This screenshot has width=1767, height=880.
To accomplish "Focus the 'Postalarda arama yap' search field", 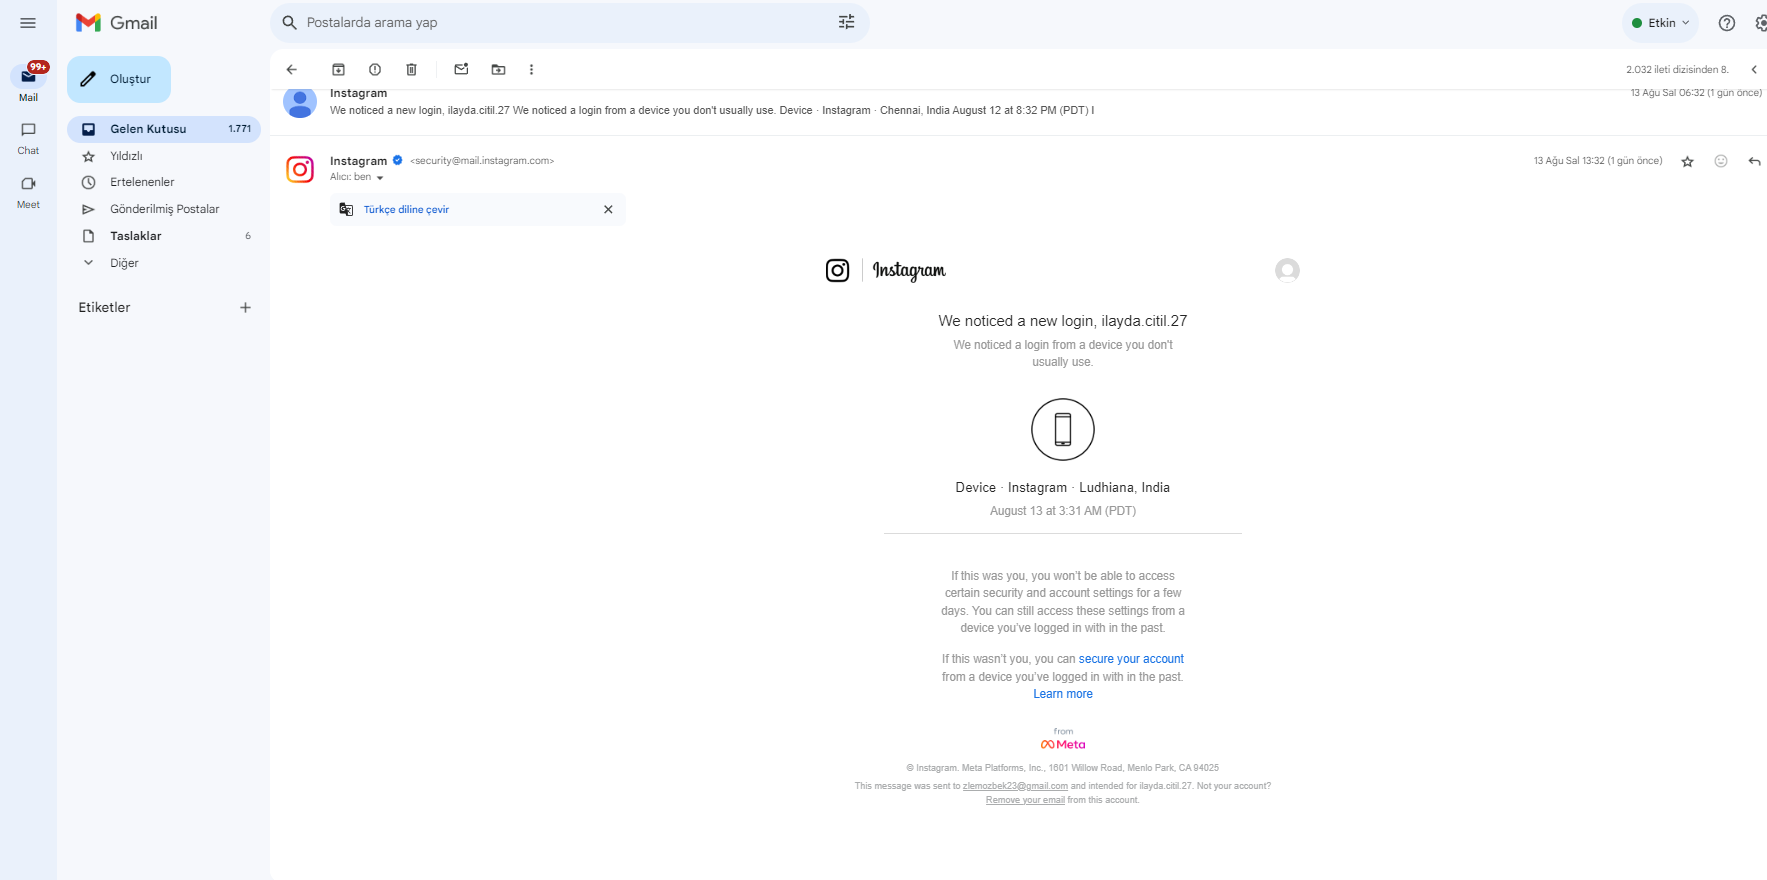I will [x=570, y=23].
